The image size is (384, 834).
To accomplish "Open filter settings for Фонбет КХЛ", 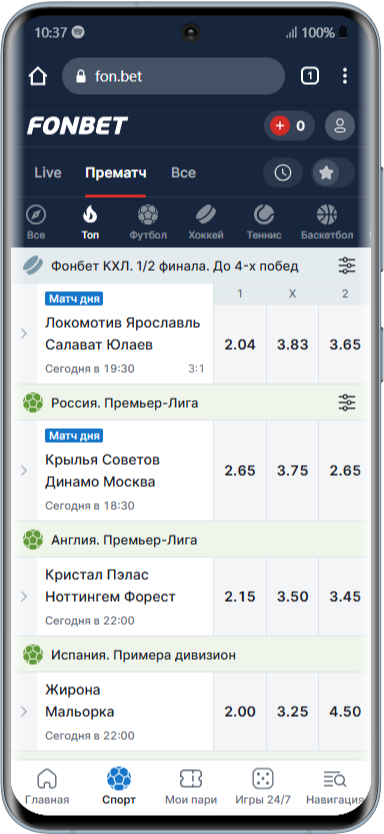I will 347,265.
